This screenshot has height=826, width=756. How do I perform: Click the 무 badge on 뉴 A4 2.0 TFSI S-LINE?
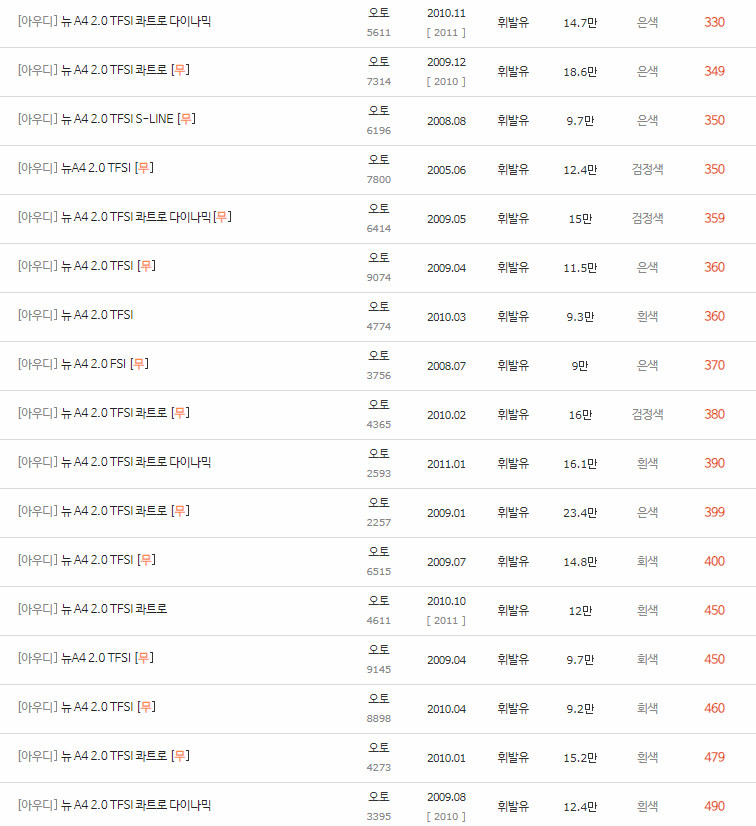186,120
